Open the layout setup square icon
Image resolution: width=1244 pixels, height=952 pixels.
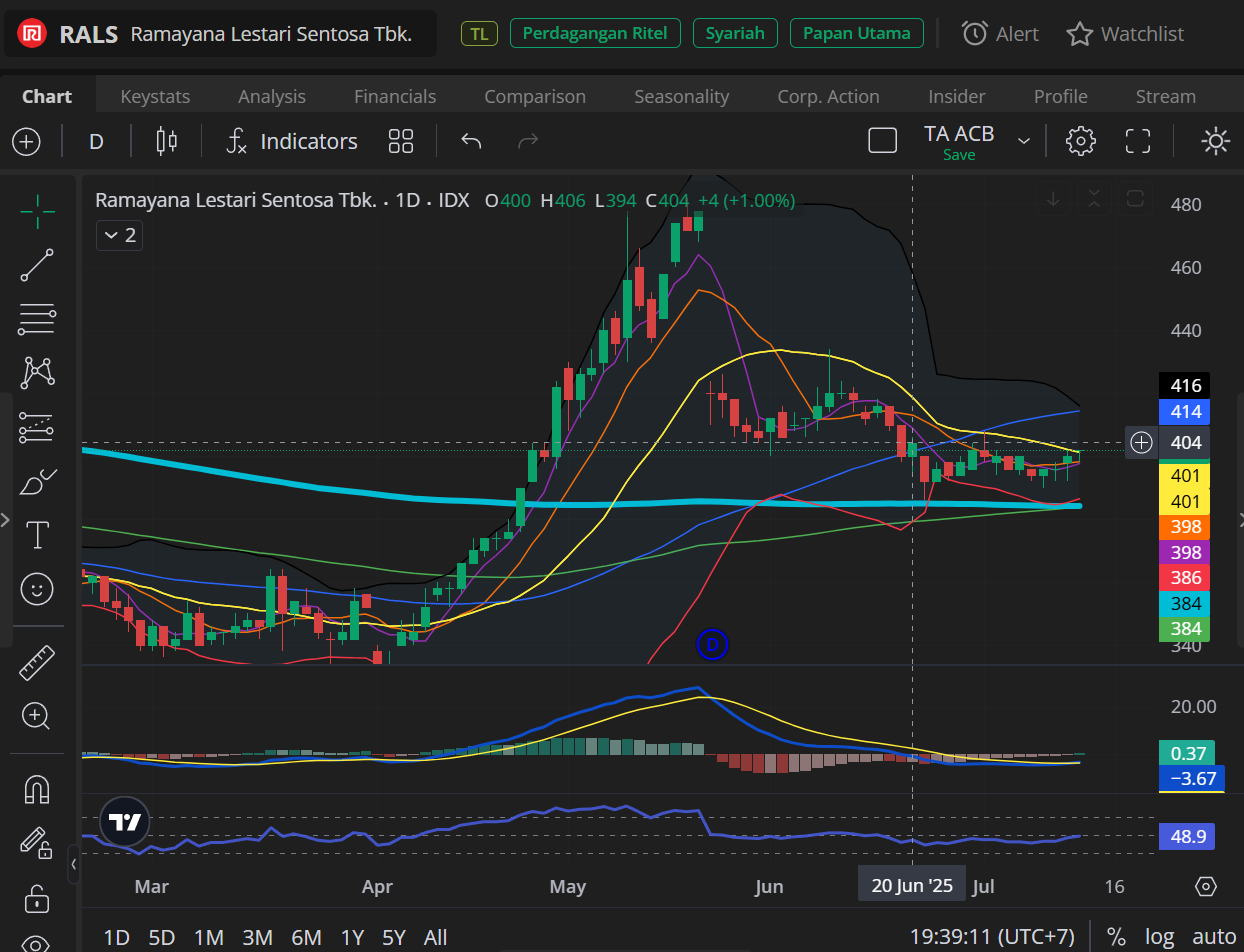tap(883, 141)
